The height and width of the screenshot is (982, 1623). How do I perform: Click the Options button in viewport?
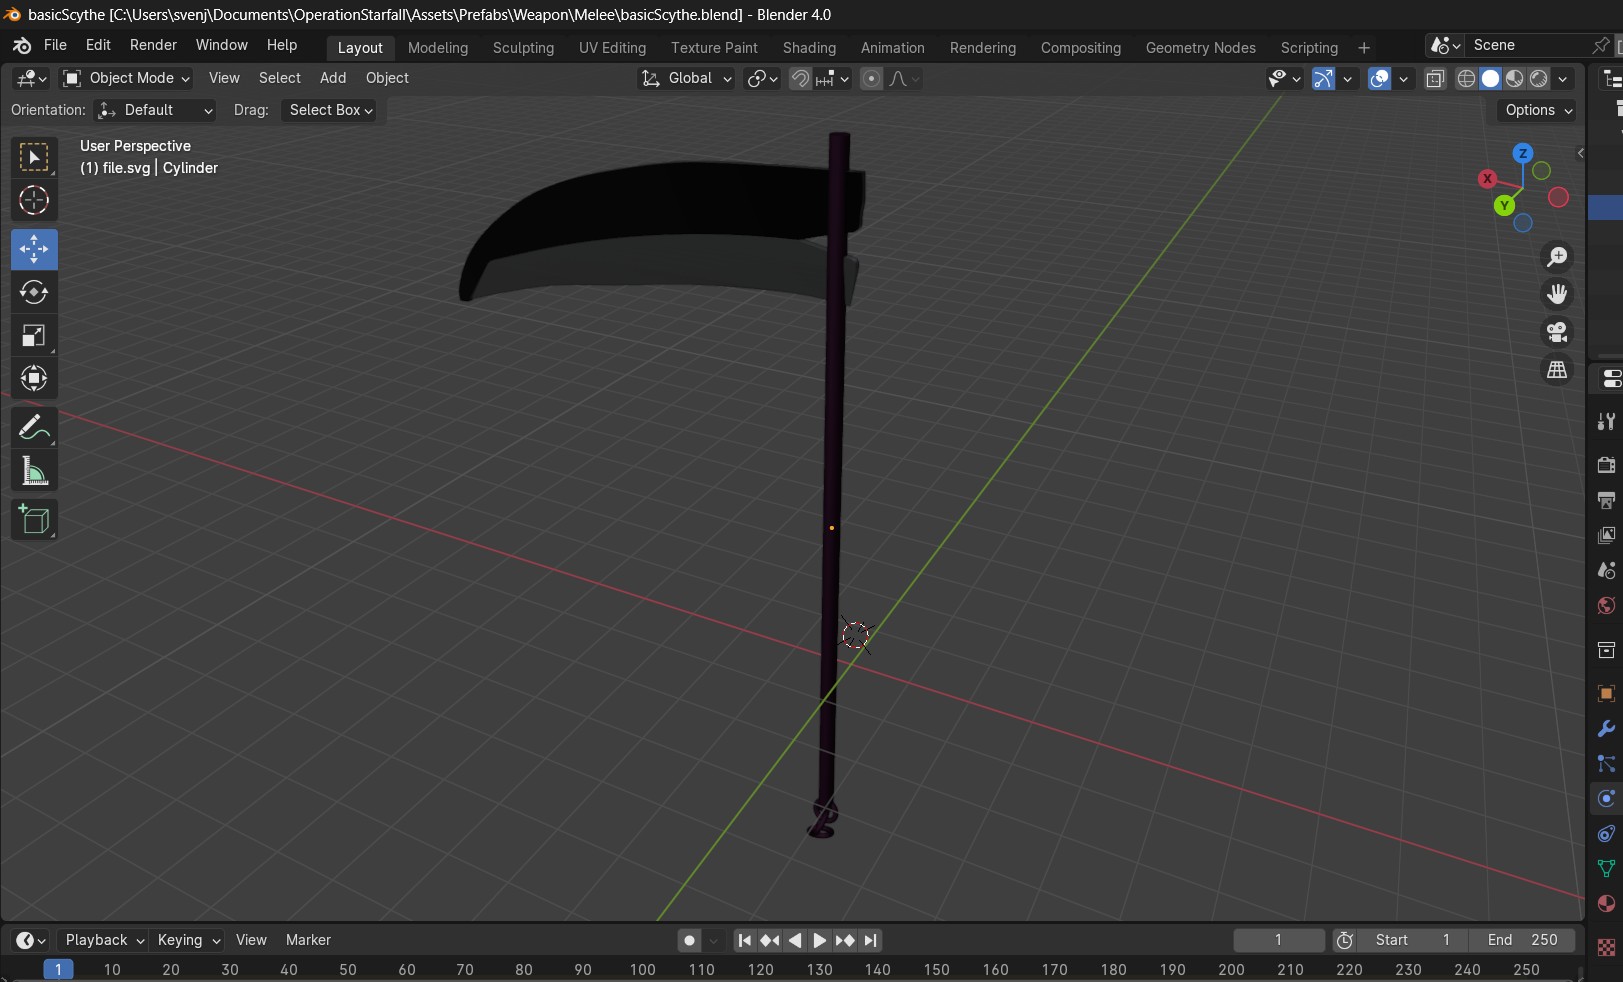[x=1538, y=110]
